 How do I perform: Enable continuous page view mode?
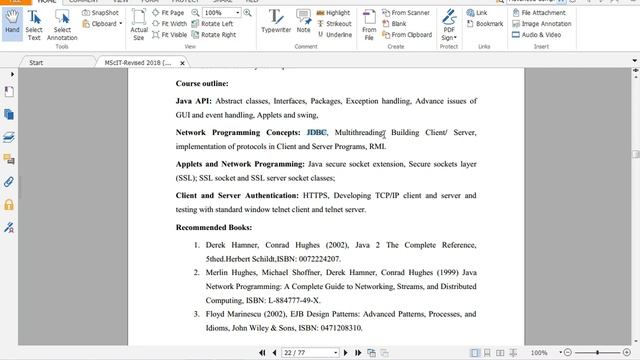pyautogui.click(x=487, y=353)
